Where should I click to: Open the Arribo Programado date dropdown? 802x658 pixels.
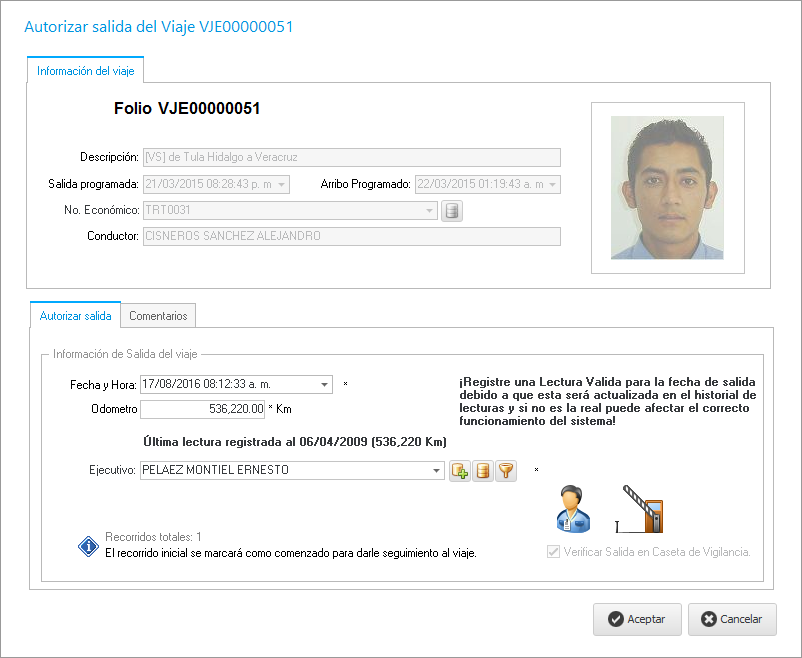(552, 185)
